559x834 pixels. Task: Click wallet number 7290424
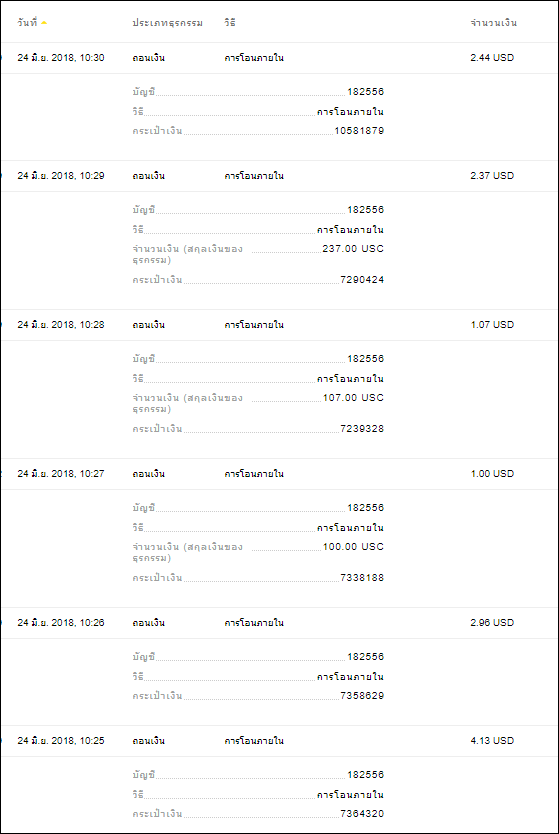point(362,280)
